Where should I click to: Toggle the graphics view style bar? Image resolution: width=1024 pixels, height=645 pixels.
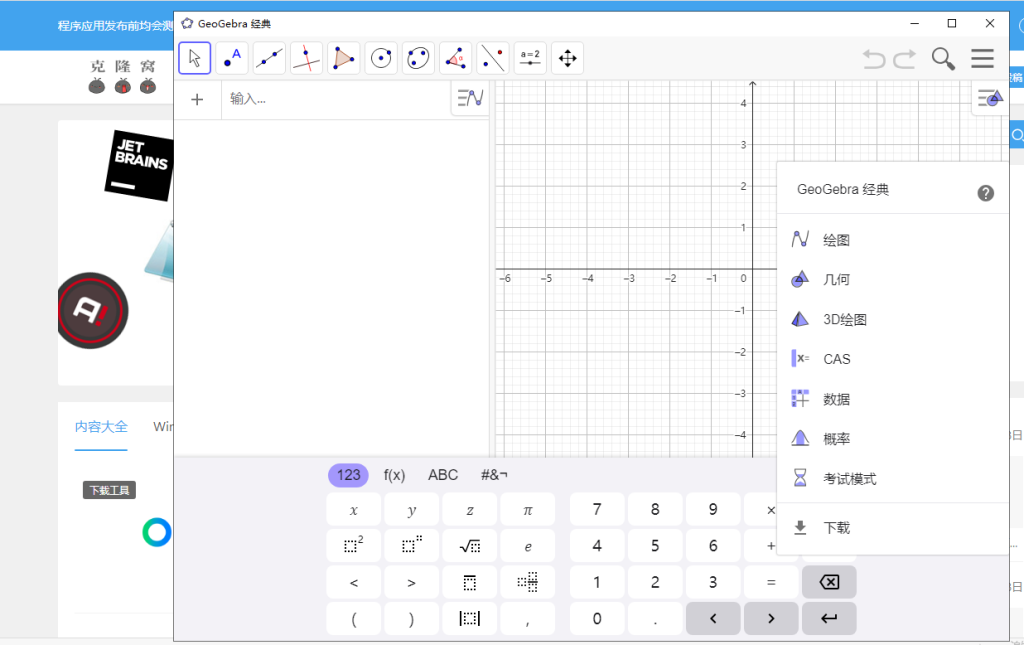point(989,99)
